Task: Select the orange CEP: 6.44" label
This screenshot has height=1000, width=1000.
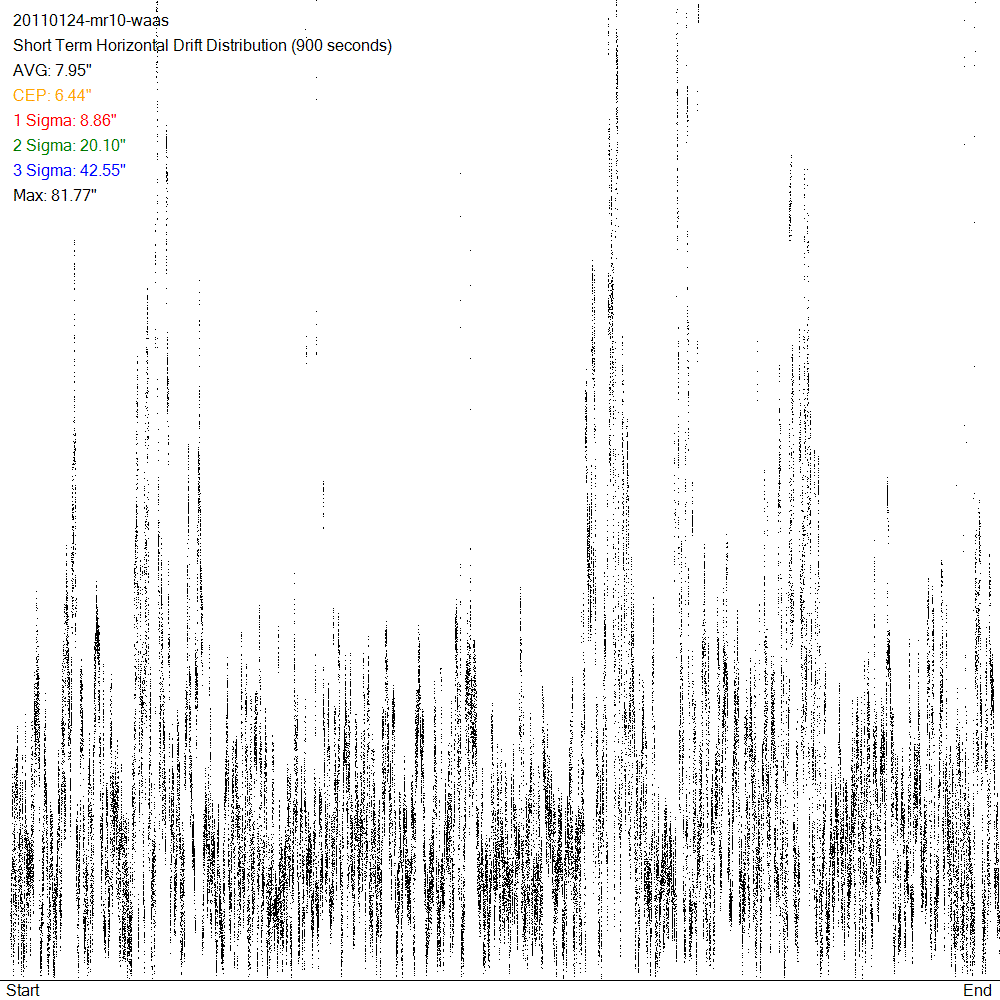Action: tap(52, 95)
